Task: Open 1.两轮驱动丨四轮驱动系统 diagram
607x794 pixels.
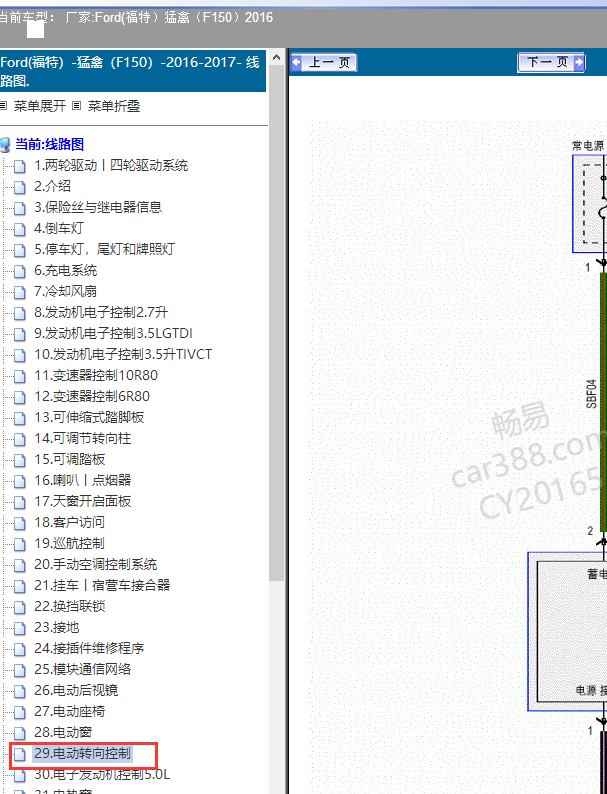Action: 111,166
